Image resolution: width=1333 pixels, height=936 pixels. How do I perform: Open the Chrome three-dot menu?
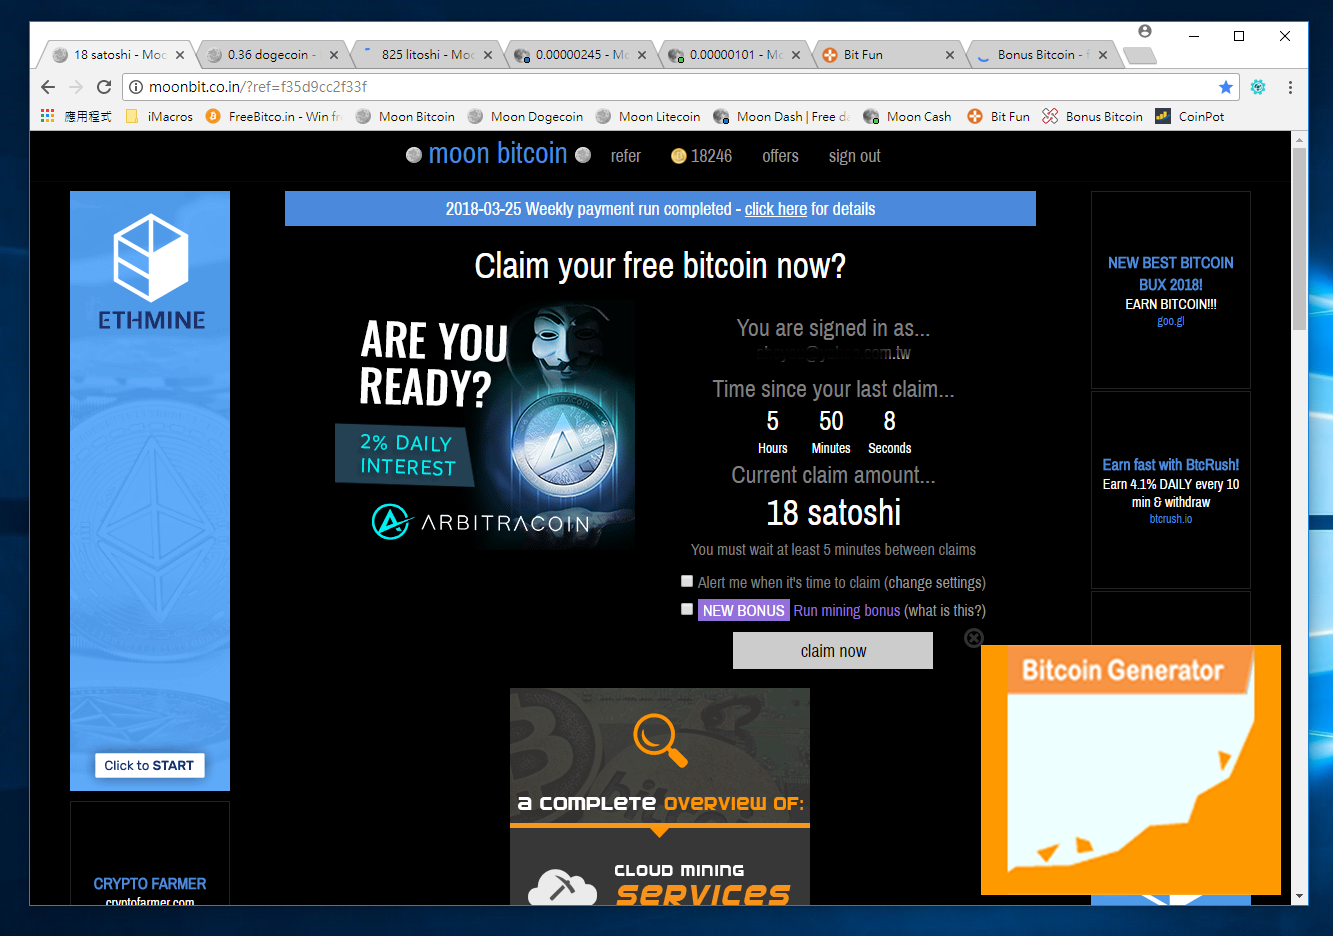pyautogui.click(x=1290, y=87)
